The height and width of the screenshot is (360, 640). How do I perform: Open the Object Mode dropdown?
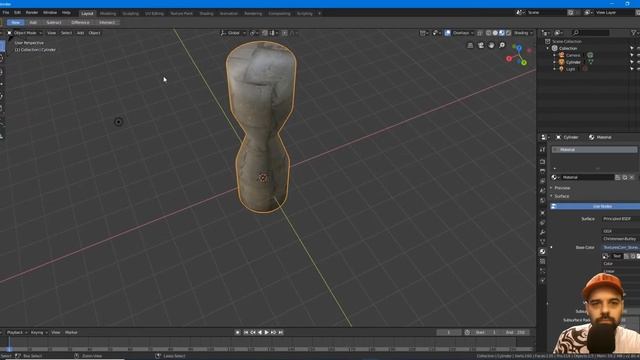point(25,33)
